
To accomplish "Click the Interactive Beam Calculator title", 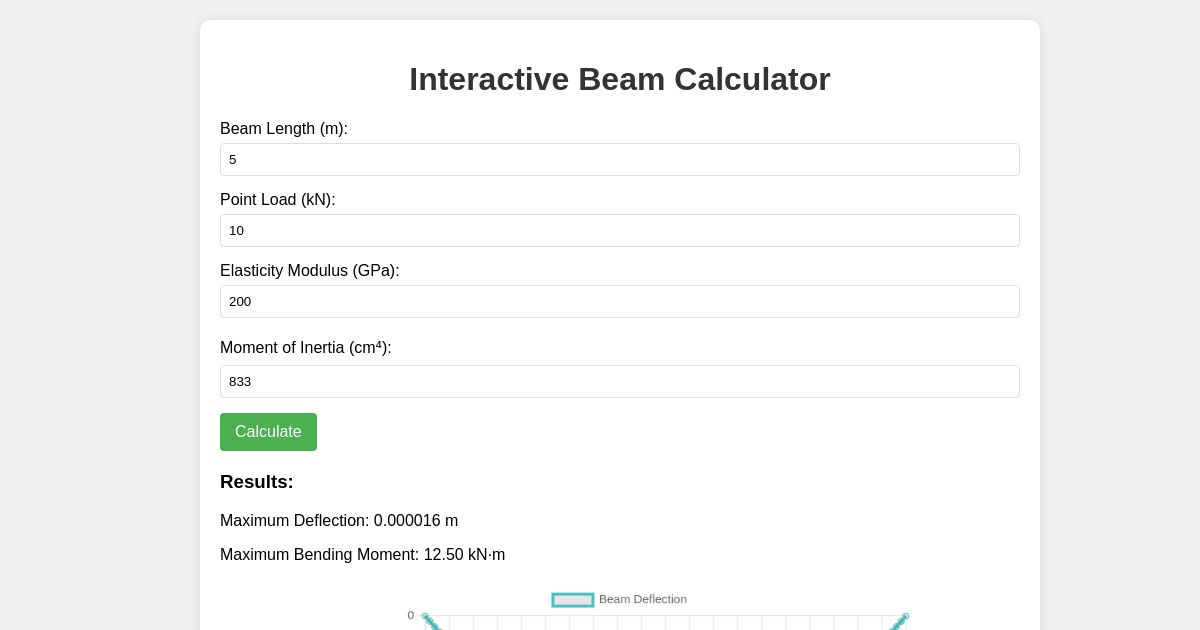I will pos(620,79).
